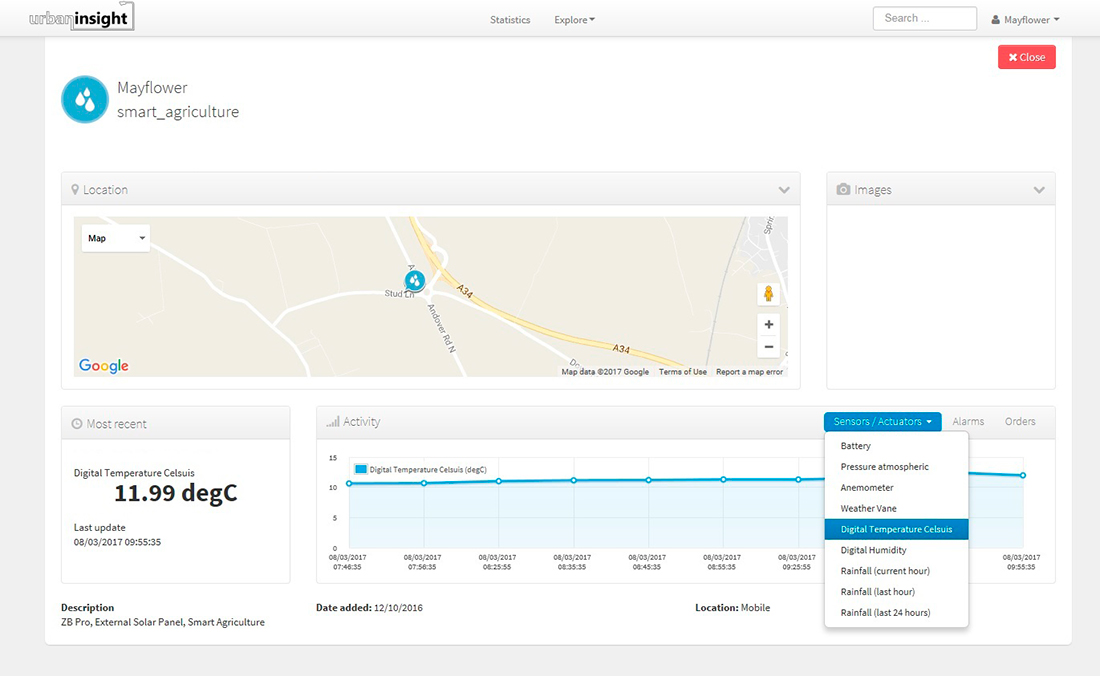Toggle the Sensors / Actuators dropdown
Viewport: 1100px width, 676px height.
tap(883, 421)
